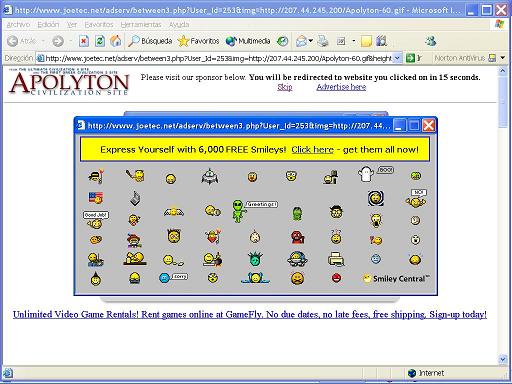Open the Herramientas menu
Viewport: 512px width, 384px height.
tap(141, 25)
